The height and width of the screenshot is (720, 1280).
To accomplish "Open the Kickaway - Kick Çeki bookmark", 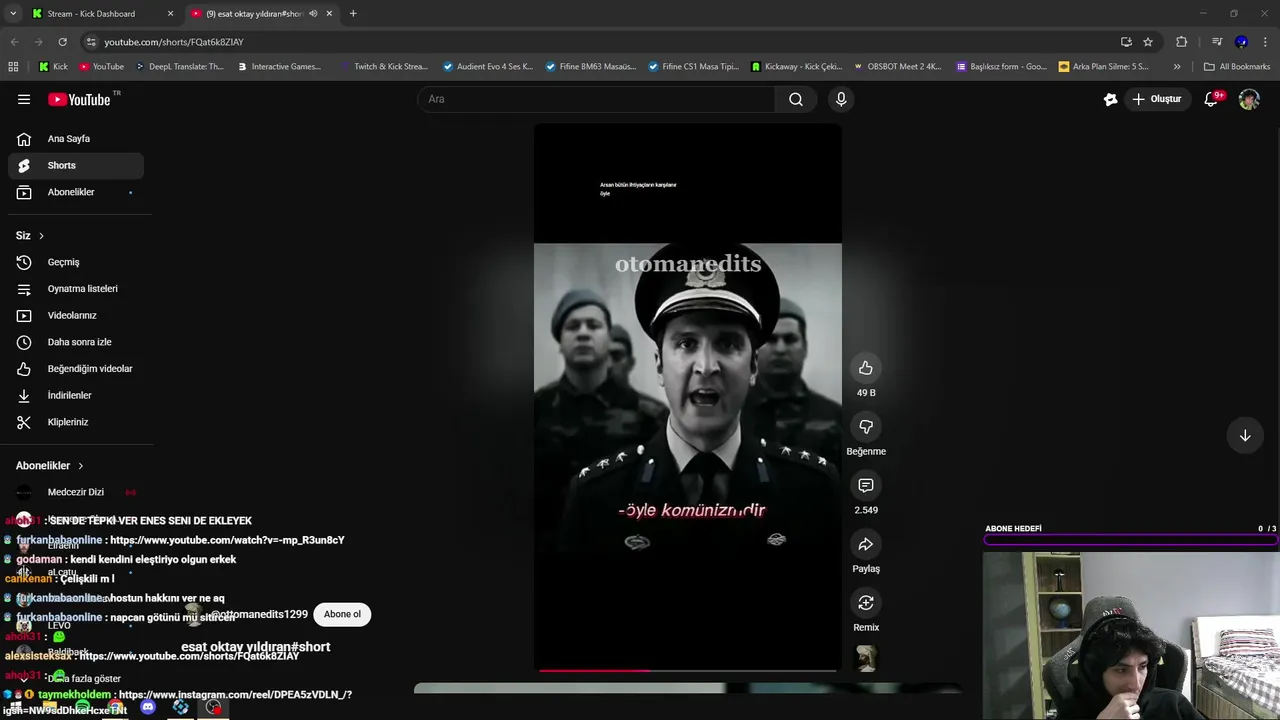I will (x=796, y=67).
